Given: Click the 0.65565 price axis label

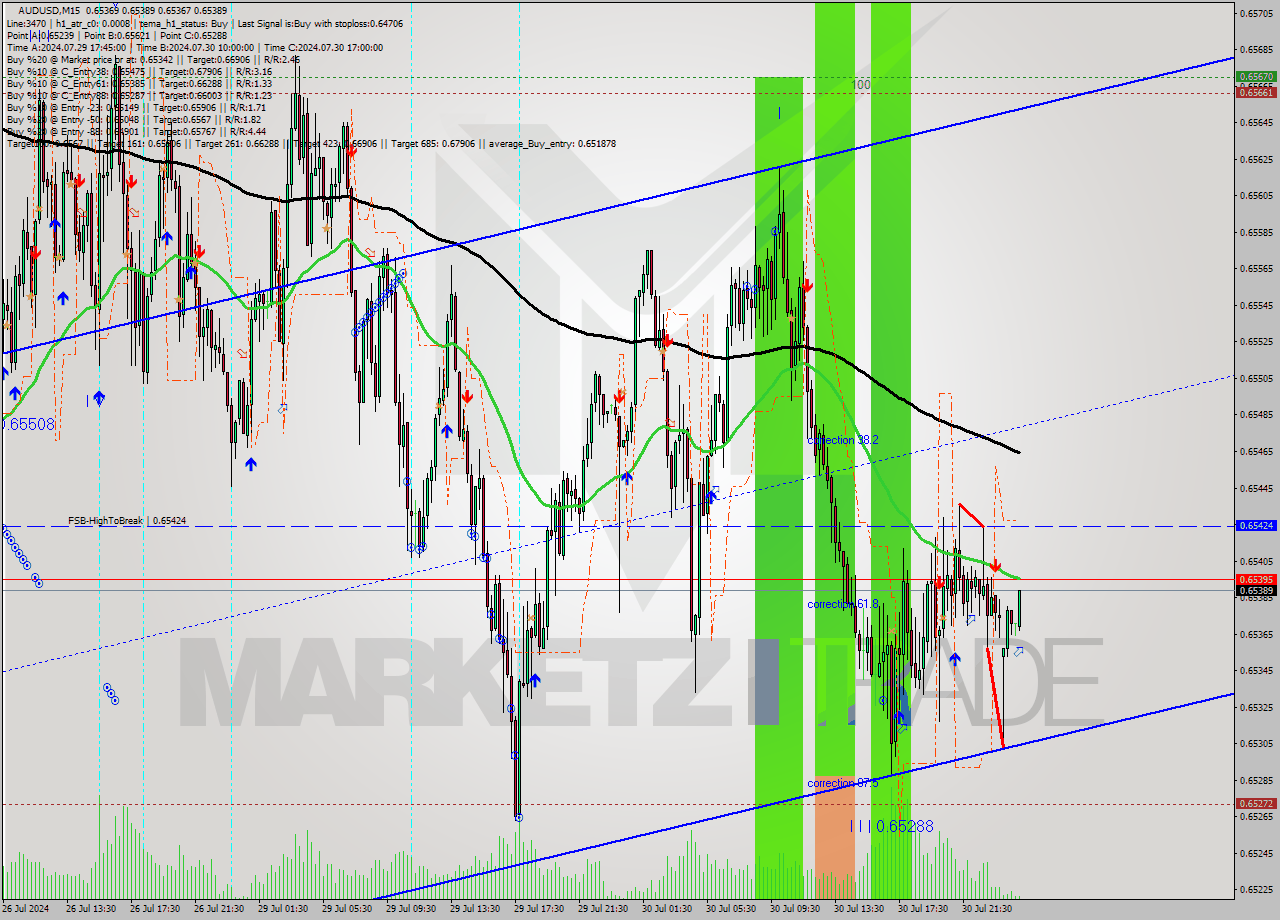Looking at the screenshot, I should [x=1256, y=268].
